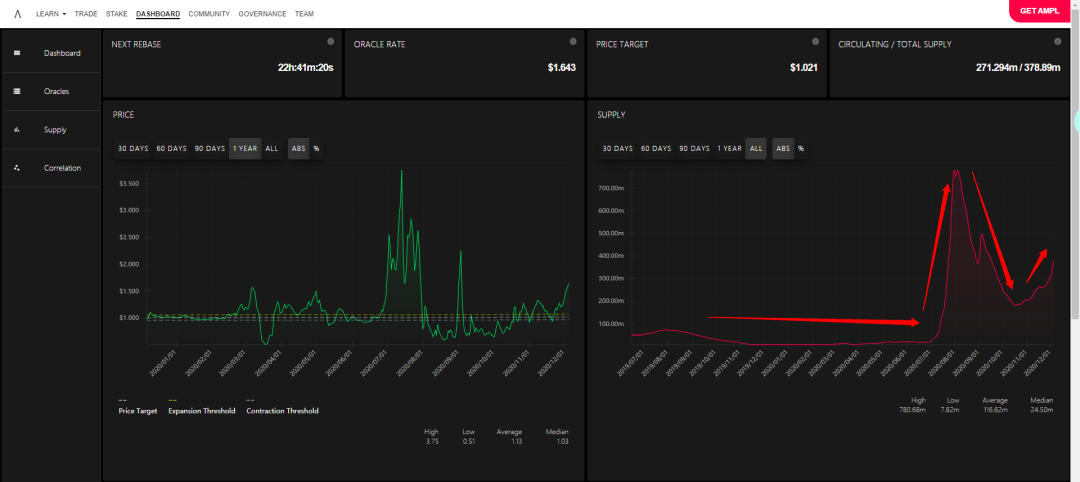Set Price chart range to 90 days
The height and width of the screenshot is (482, 1080).
[209, 149]
